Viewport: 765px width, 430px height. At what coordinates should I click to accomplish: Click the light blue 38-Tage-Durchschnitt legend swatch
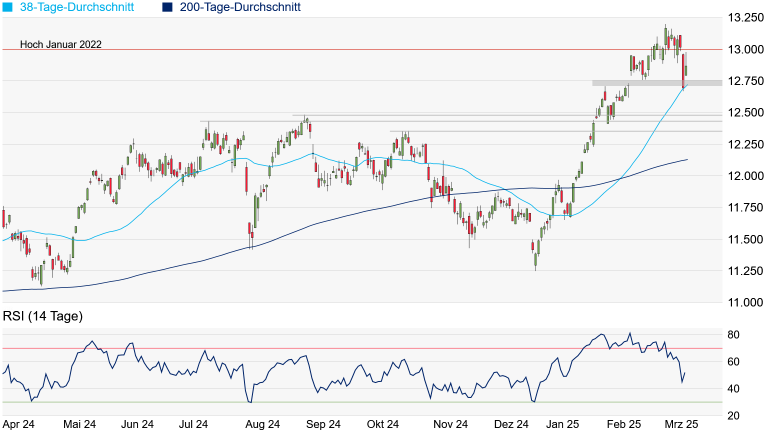[x=8, y=8]
